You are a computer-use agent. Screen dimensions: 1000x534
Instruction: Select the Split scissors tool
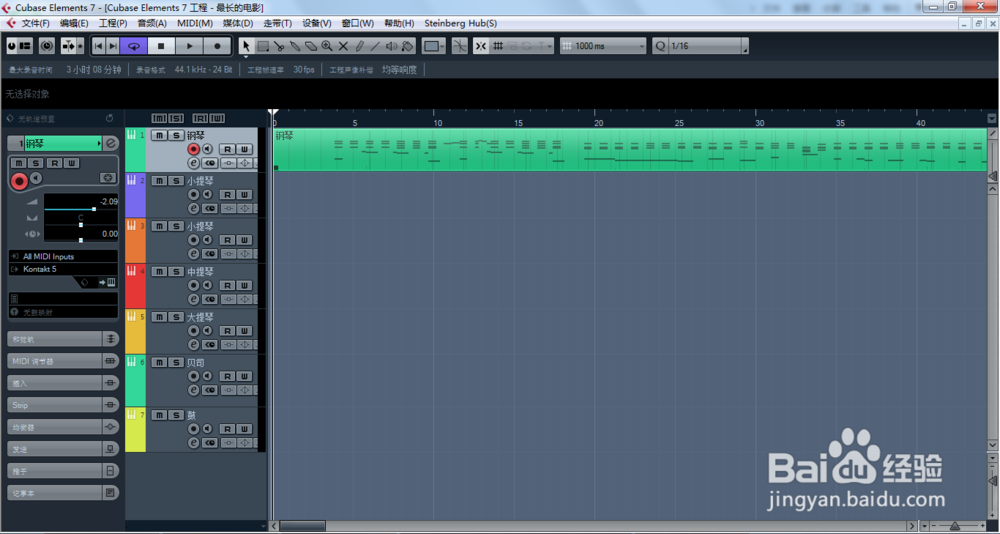click(279, 46)
